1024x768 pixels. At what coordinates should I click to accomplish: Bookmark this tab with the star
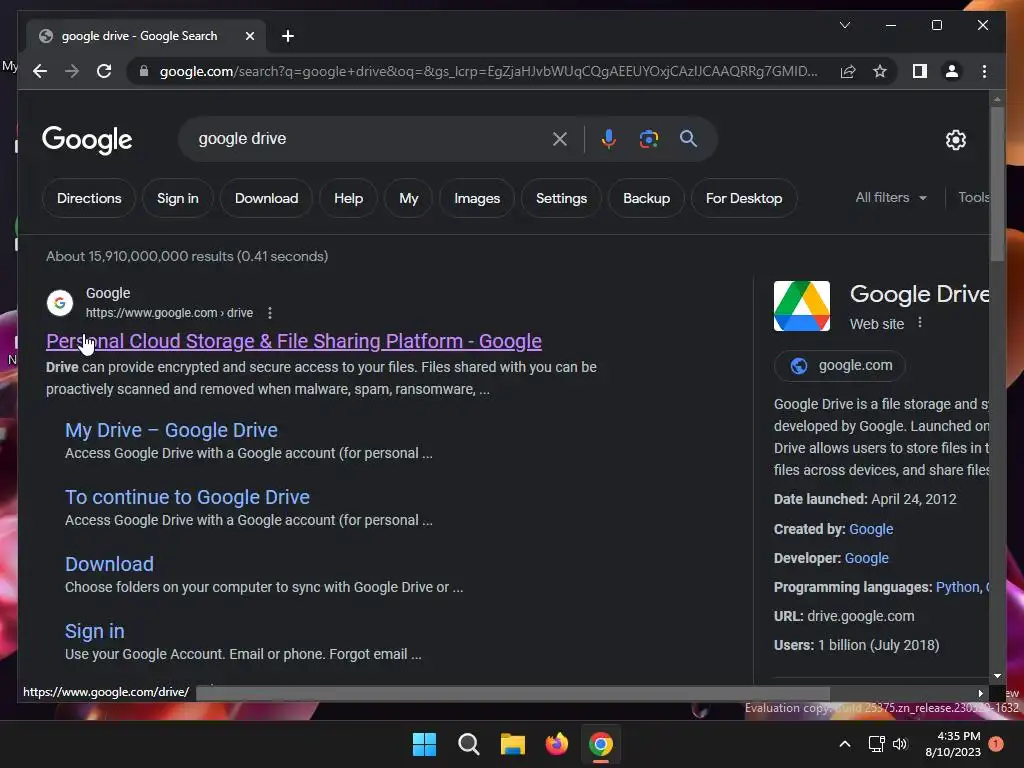pos(880,71)
